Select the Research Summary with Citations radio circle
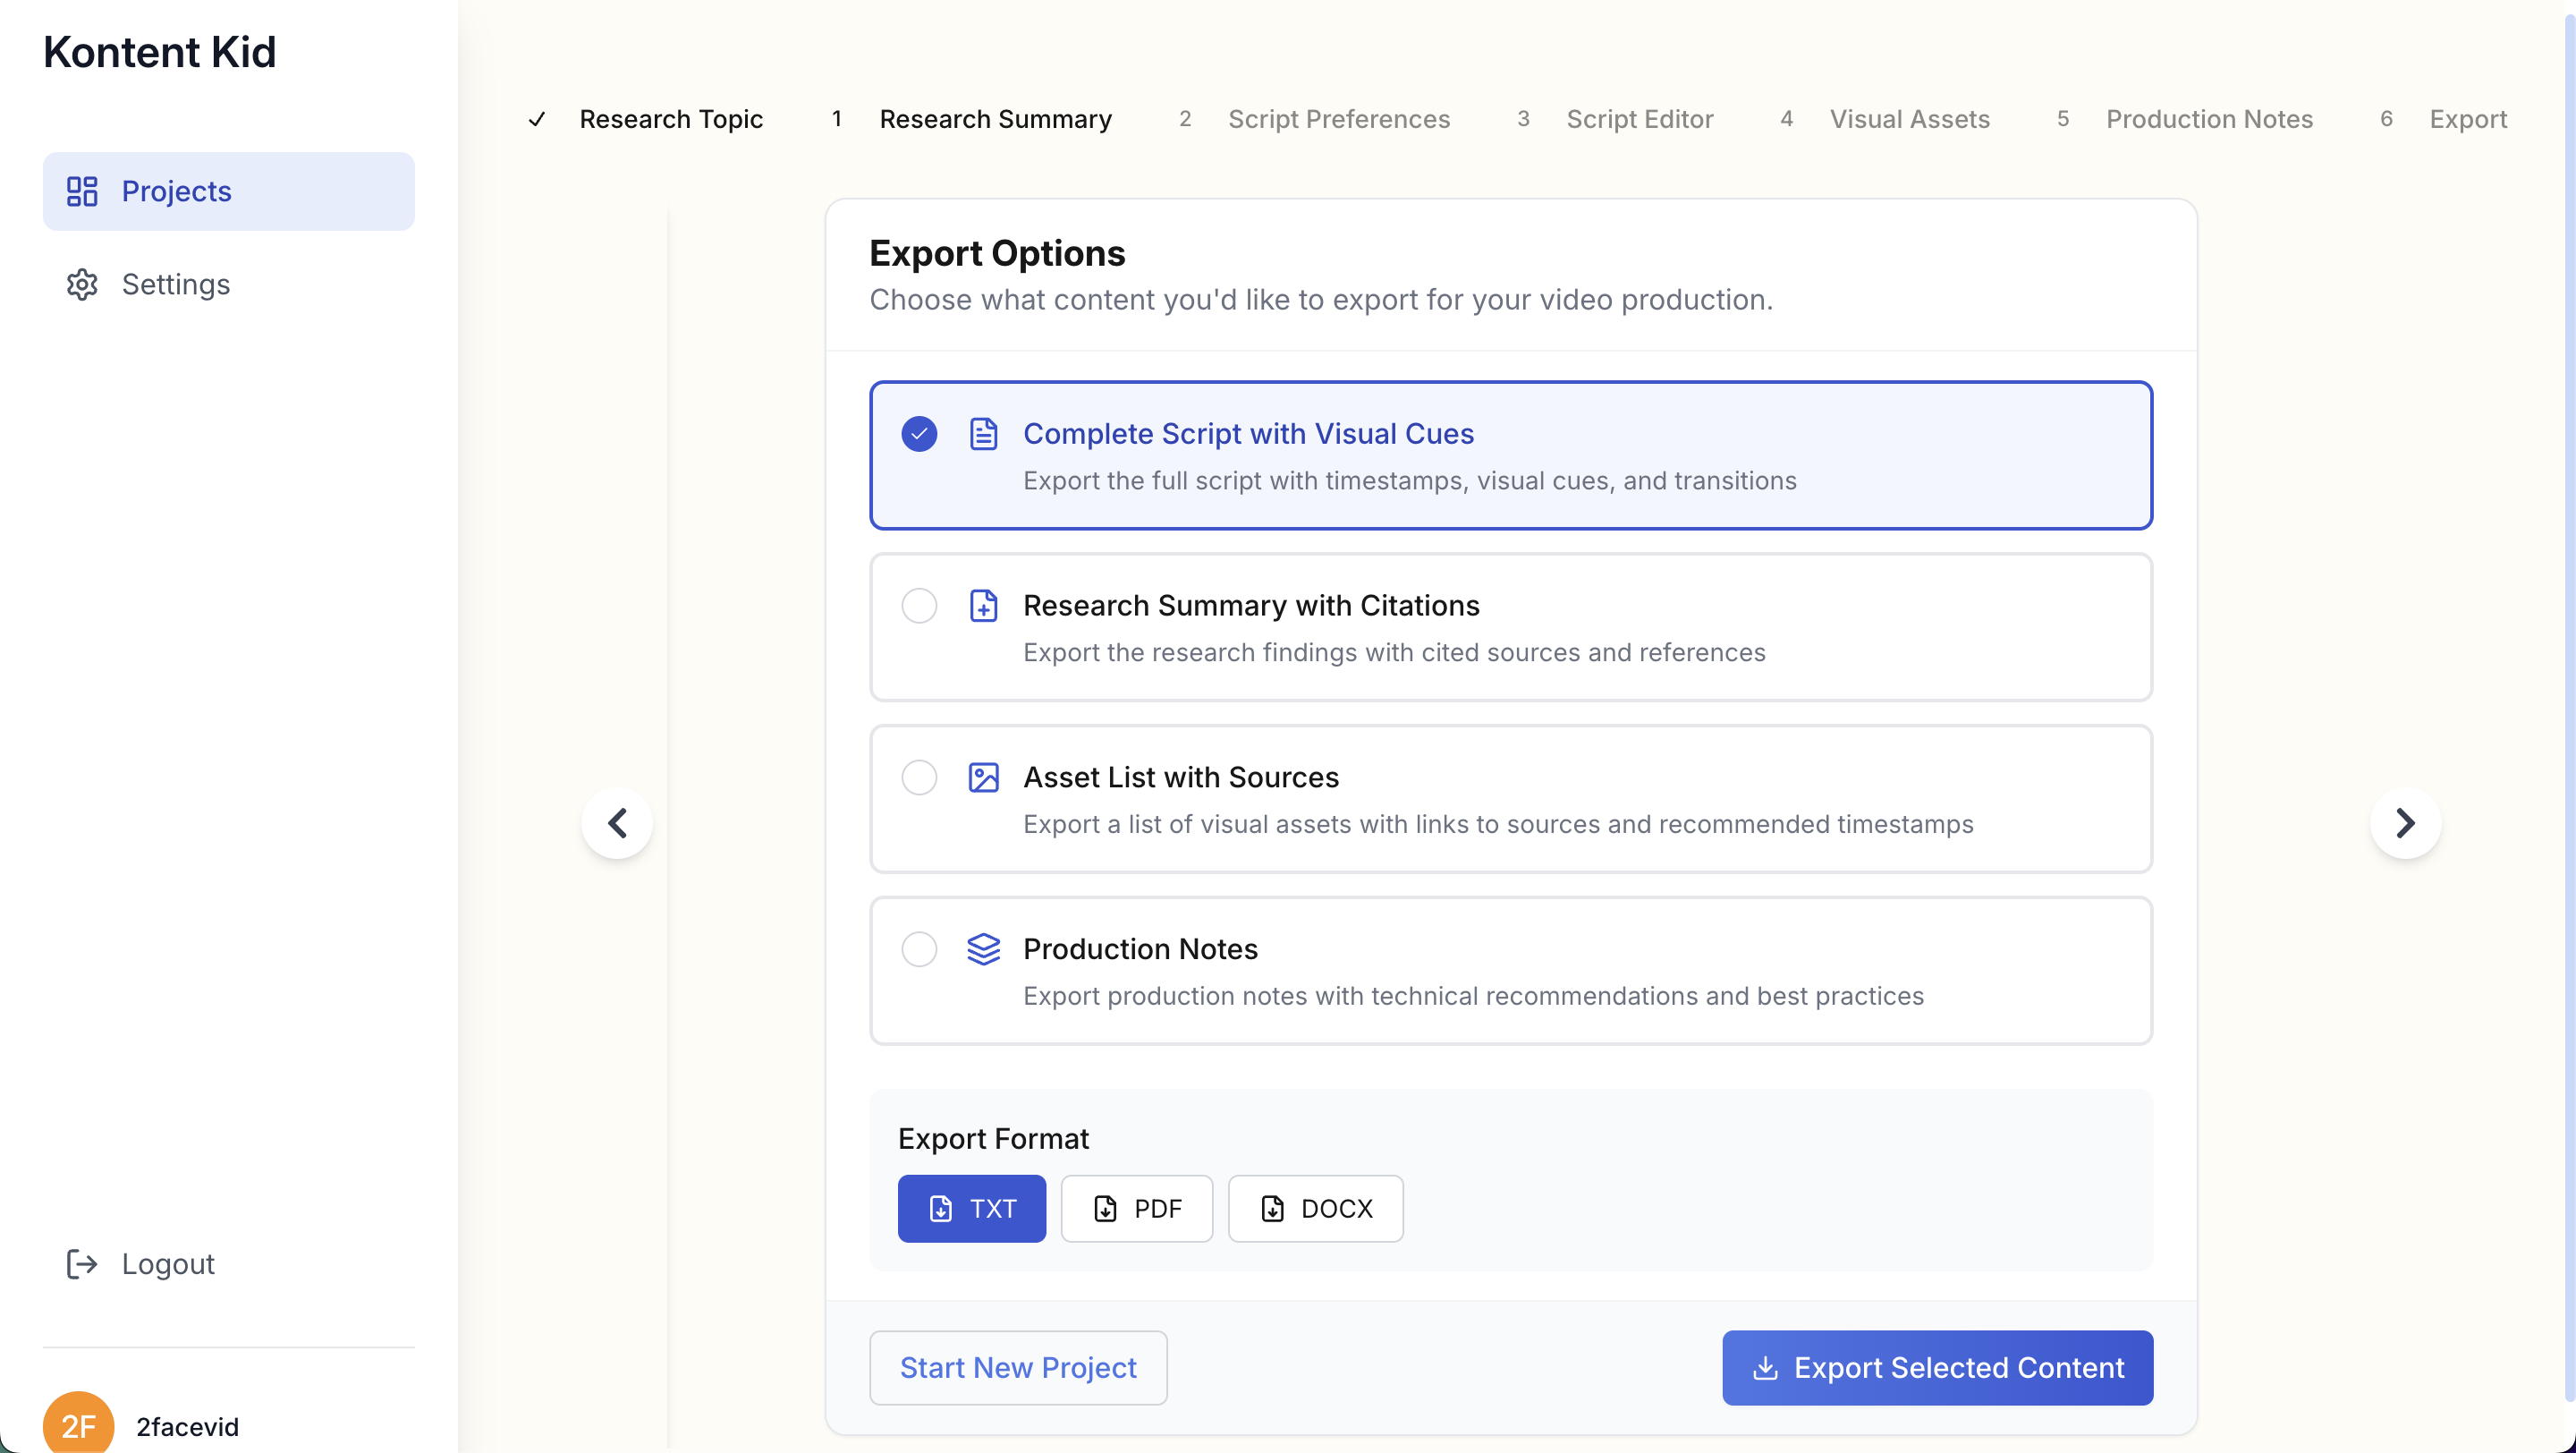 [919, 606]
